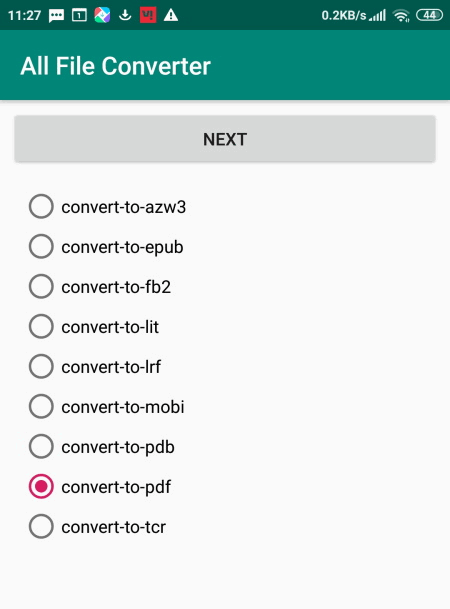Choose the convert-to-epub option
450x609 pixels.
click(x=106, y=247)
